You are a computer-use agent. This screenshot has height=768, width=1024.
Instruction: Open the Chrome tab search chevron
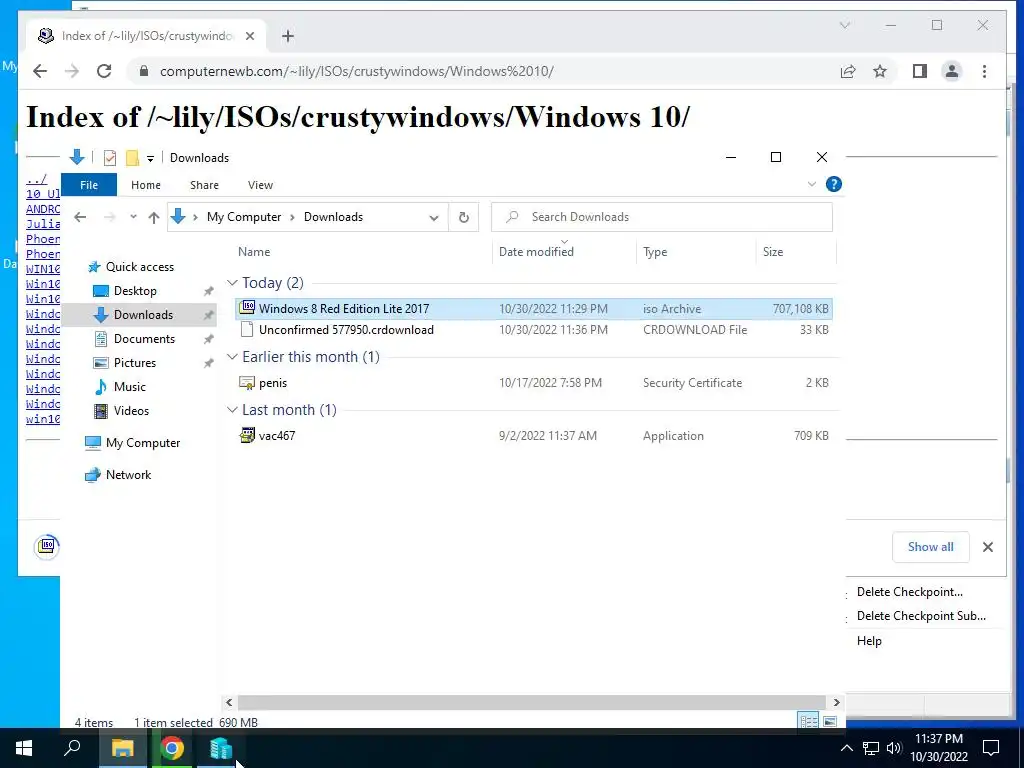point(845,25)
